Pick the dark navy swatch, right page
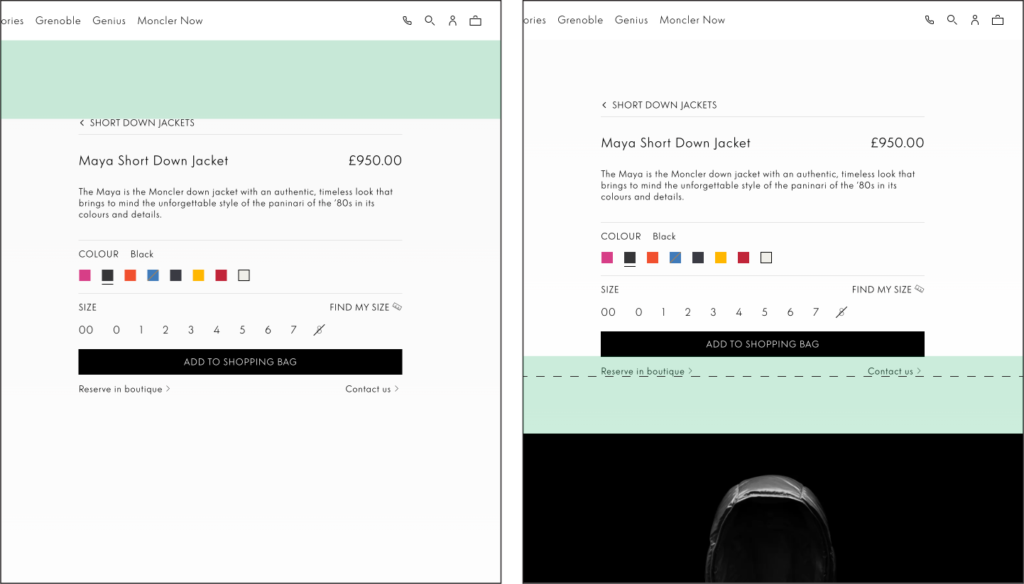This screenshot has width=1024, height=584. pyautogui.click(x=698, y=257)
